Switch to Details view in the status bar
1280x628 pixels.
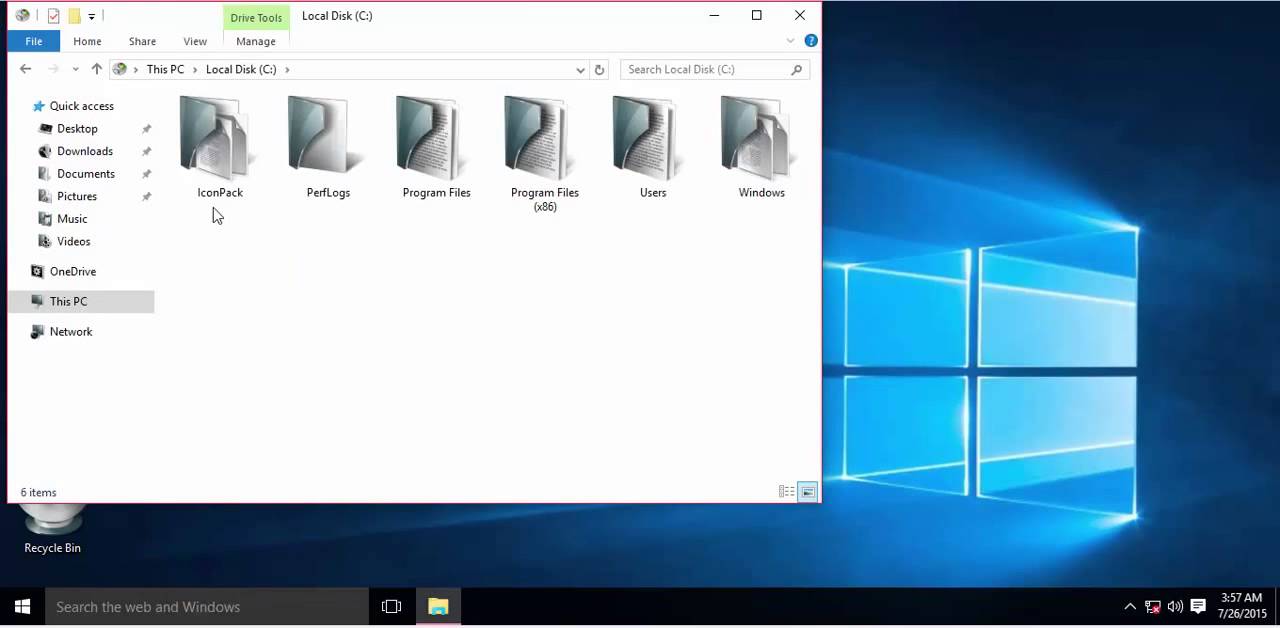point(787,491)
